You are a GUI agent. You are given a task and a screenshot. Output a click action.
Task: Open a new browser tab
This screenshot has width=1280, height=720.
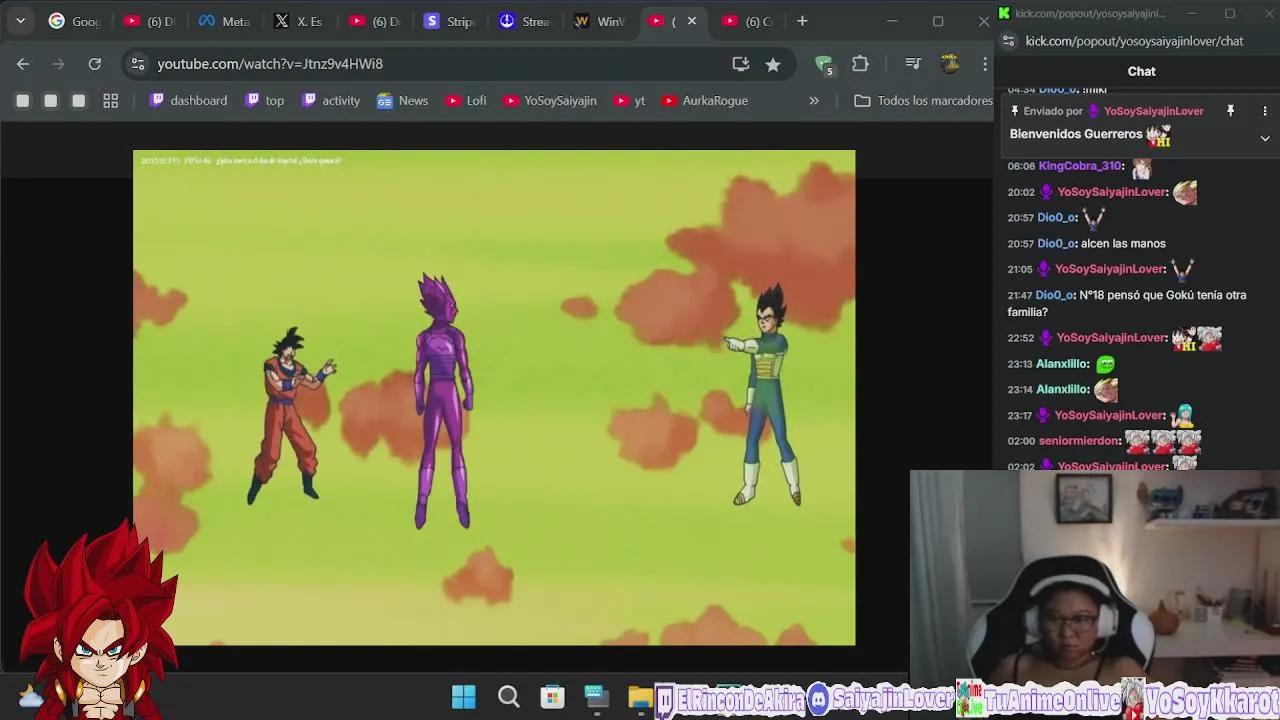pyautogui.click(x=802, y=21)
